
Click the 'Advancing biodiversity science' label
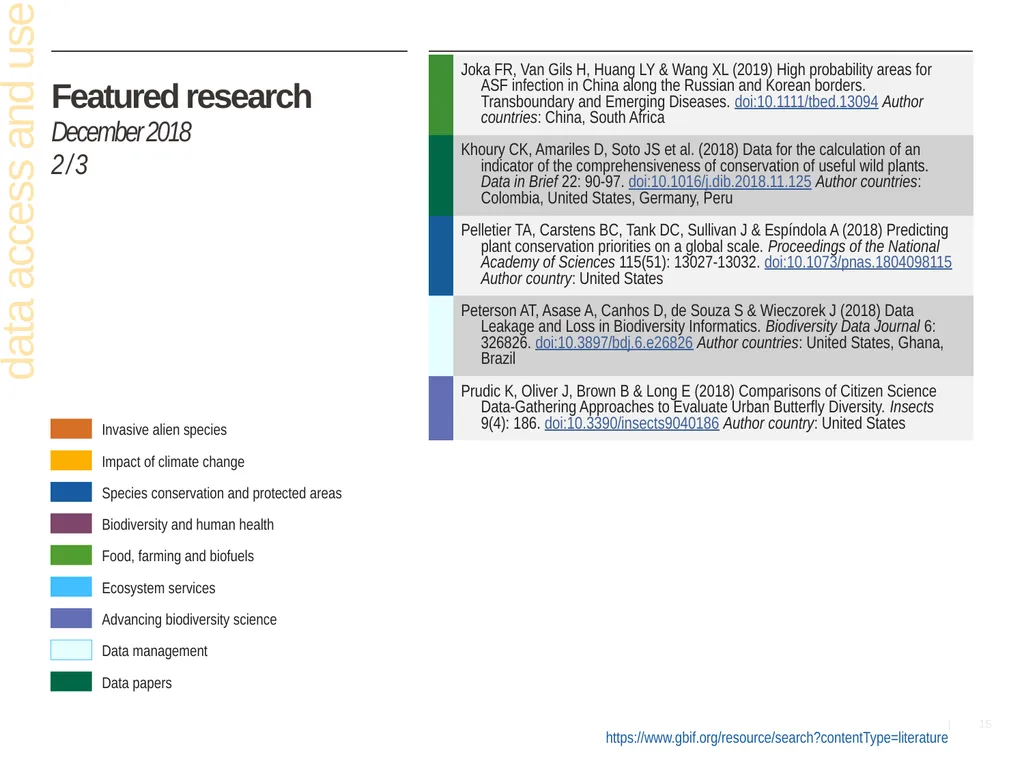[189, 619]
